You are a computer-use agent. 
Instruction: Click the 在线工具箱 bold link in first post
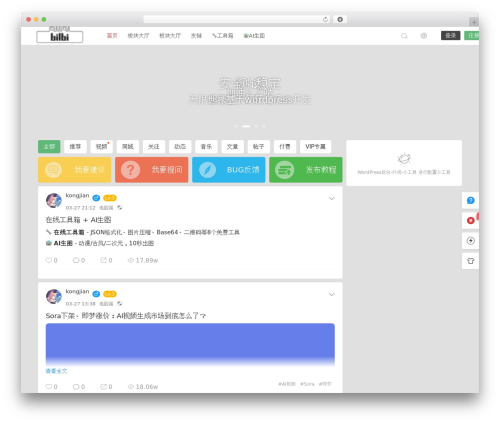tap(69, 232)
